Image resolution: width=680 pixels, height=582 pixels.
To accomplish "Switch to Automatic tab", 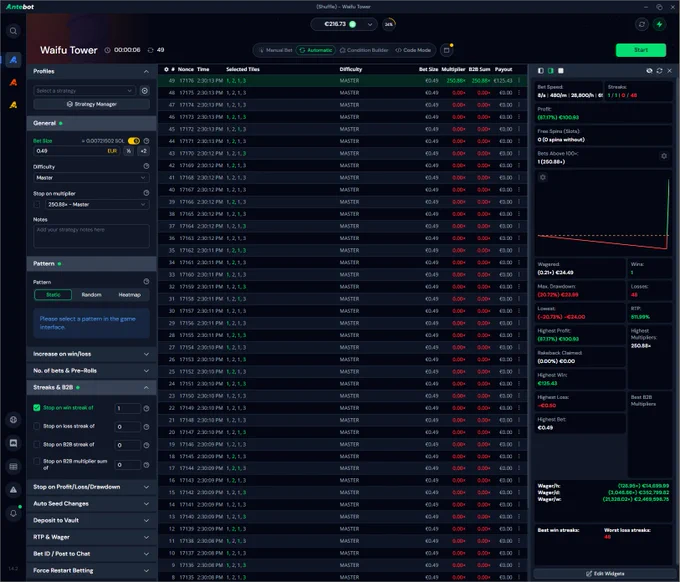I will 316,50.
